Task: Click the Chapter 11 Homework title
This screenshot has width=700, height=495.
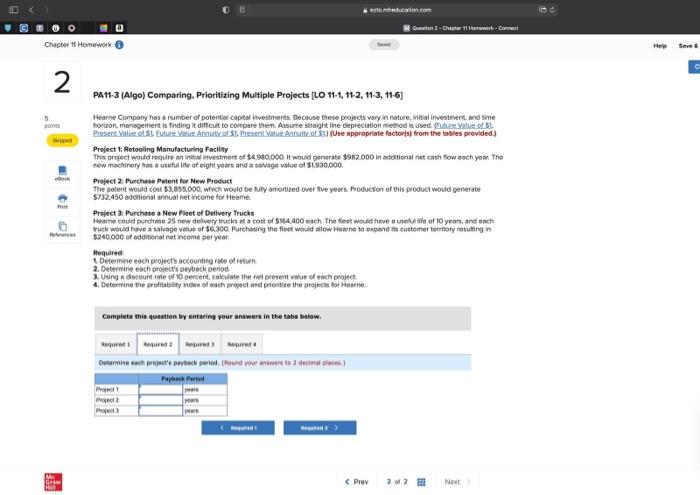Action: (78, 45)
